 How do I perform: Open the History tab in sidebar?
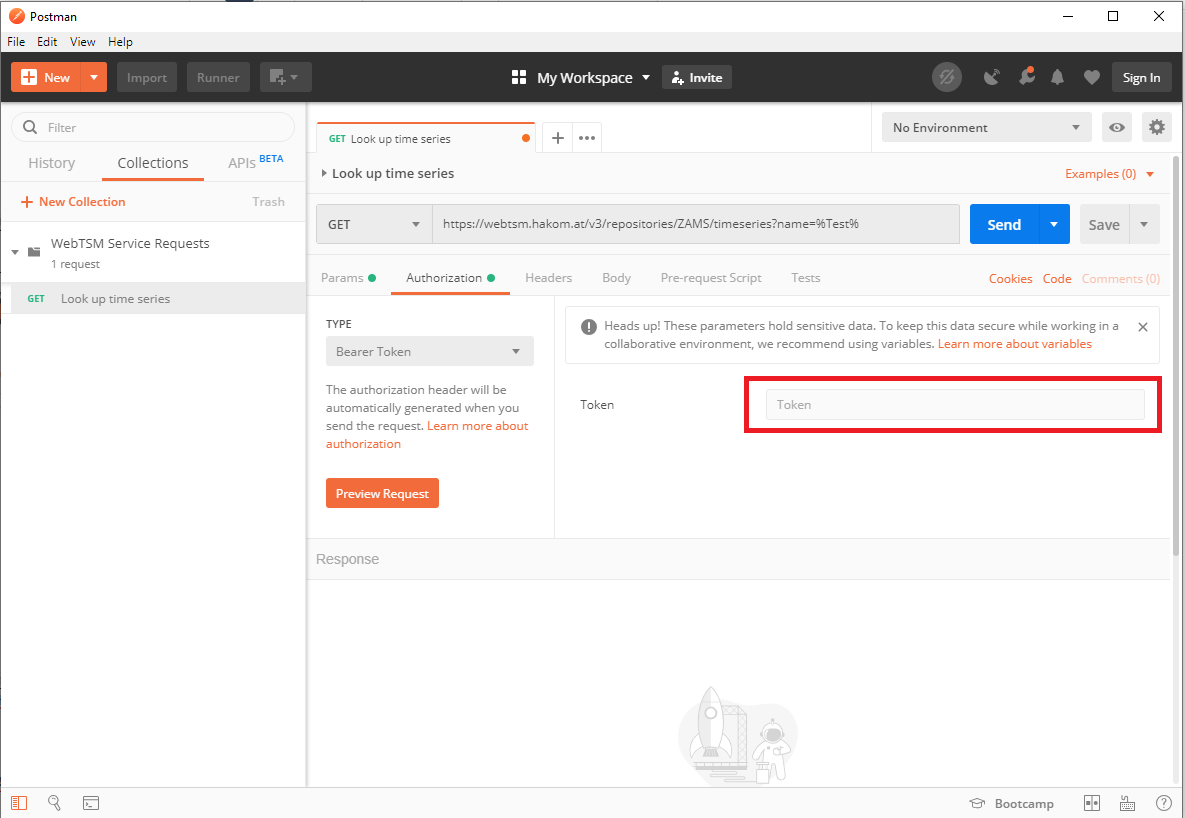pos(51,163)
